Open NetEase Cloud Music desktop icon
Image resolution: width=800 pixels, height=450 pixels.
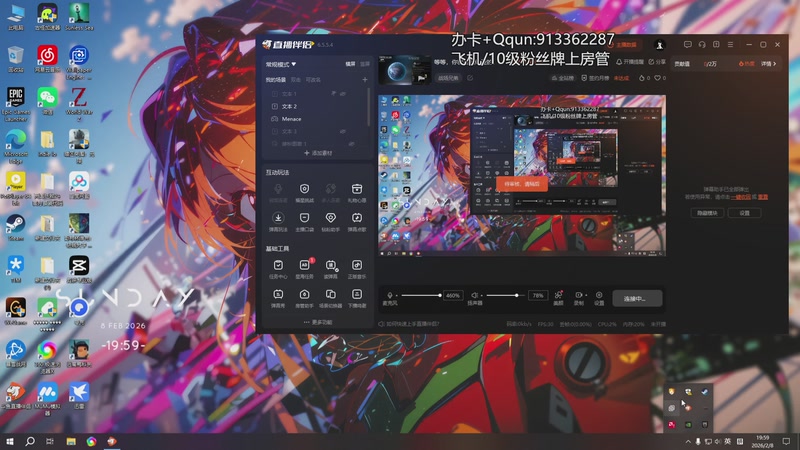(x=47, y=59)
